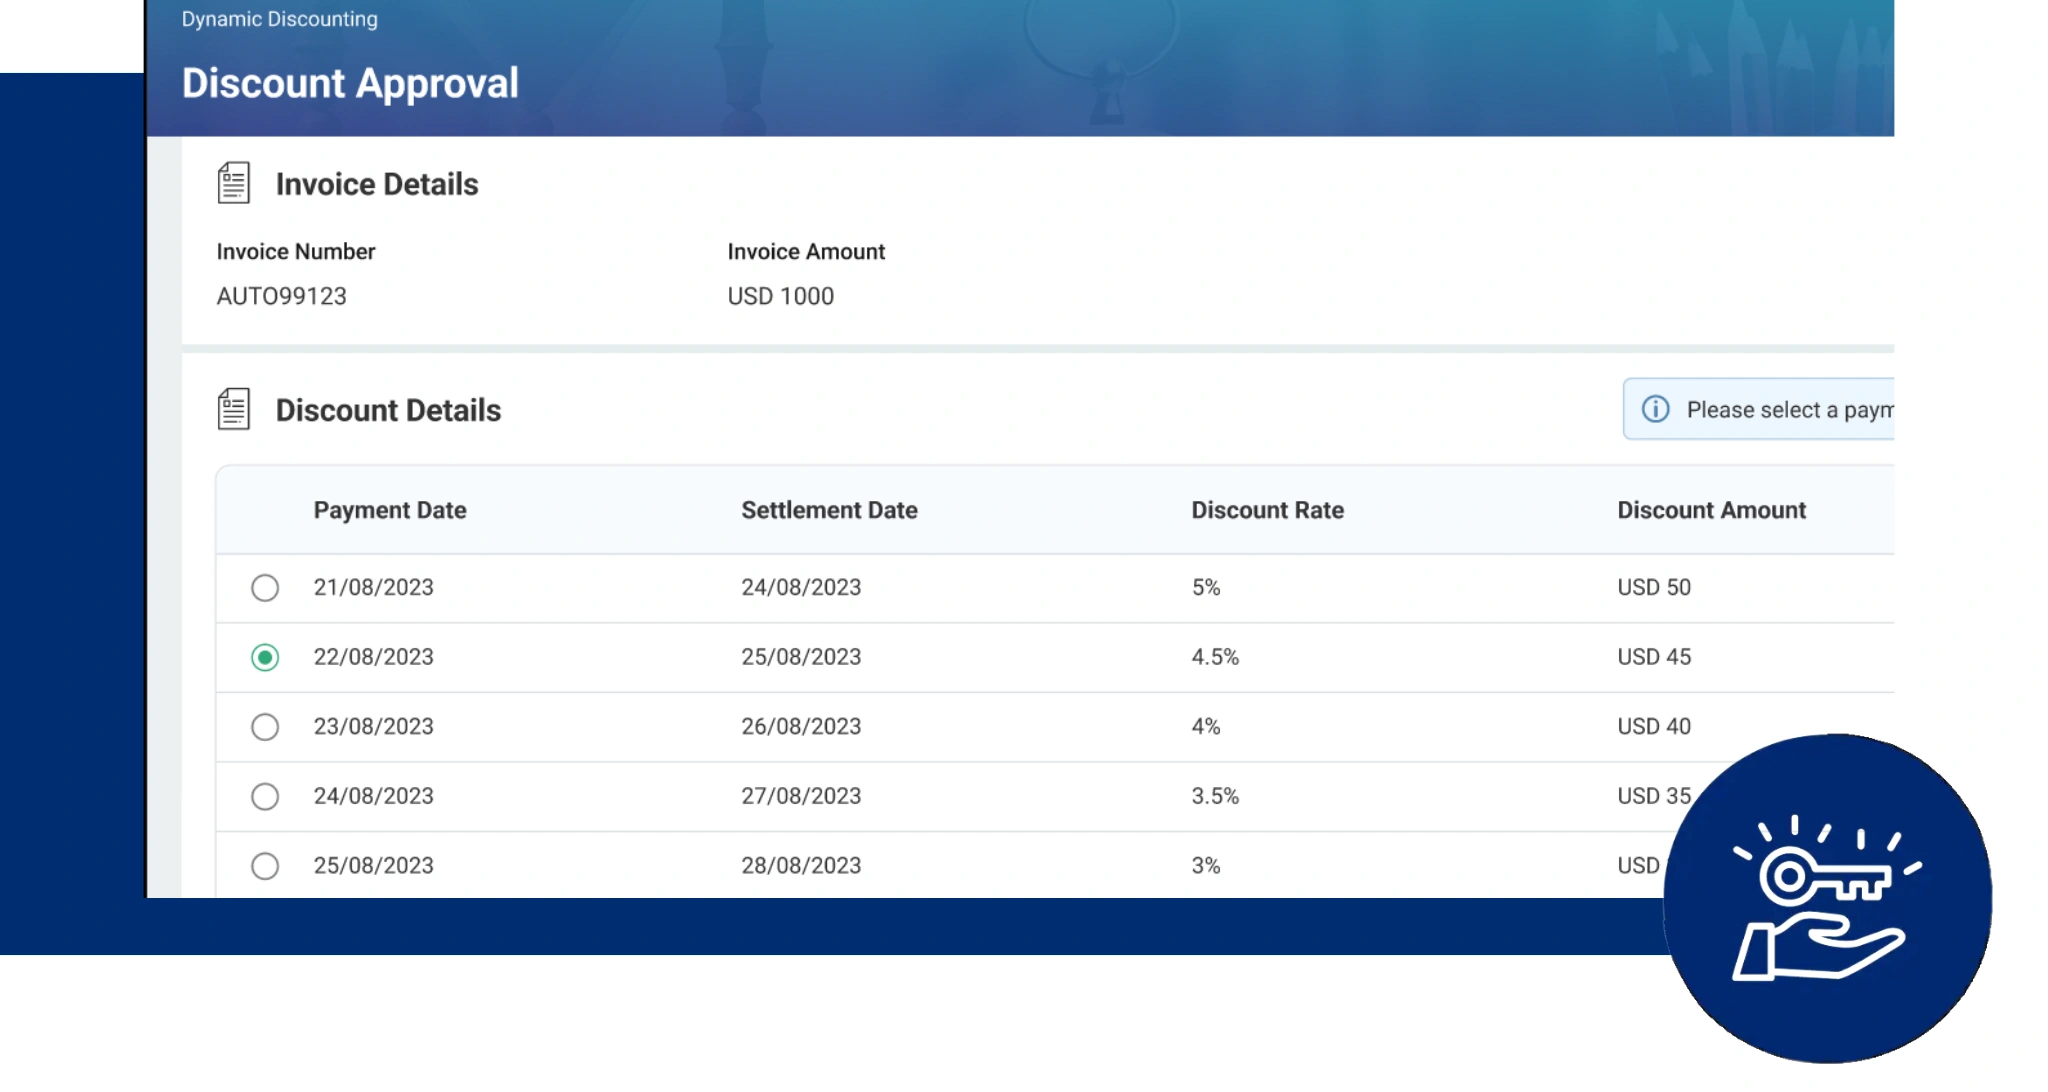This screenshot has height=1092, width=2048.
Task: Click the Settlement Date column header
Action: click(x=829, y=510)
